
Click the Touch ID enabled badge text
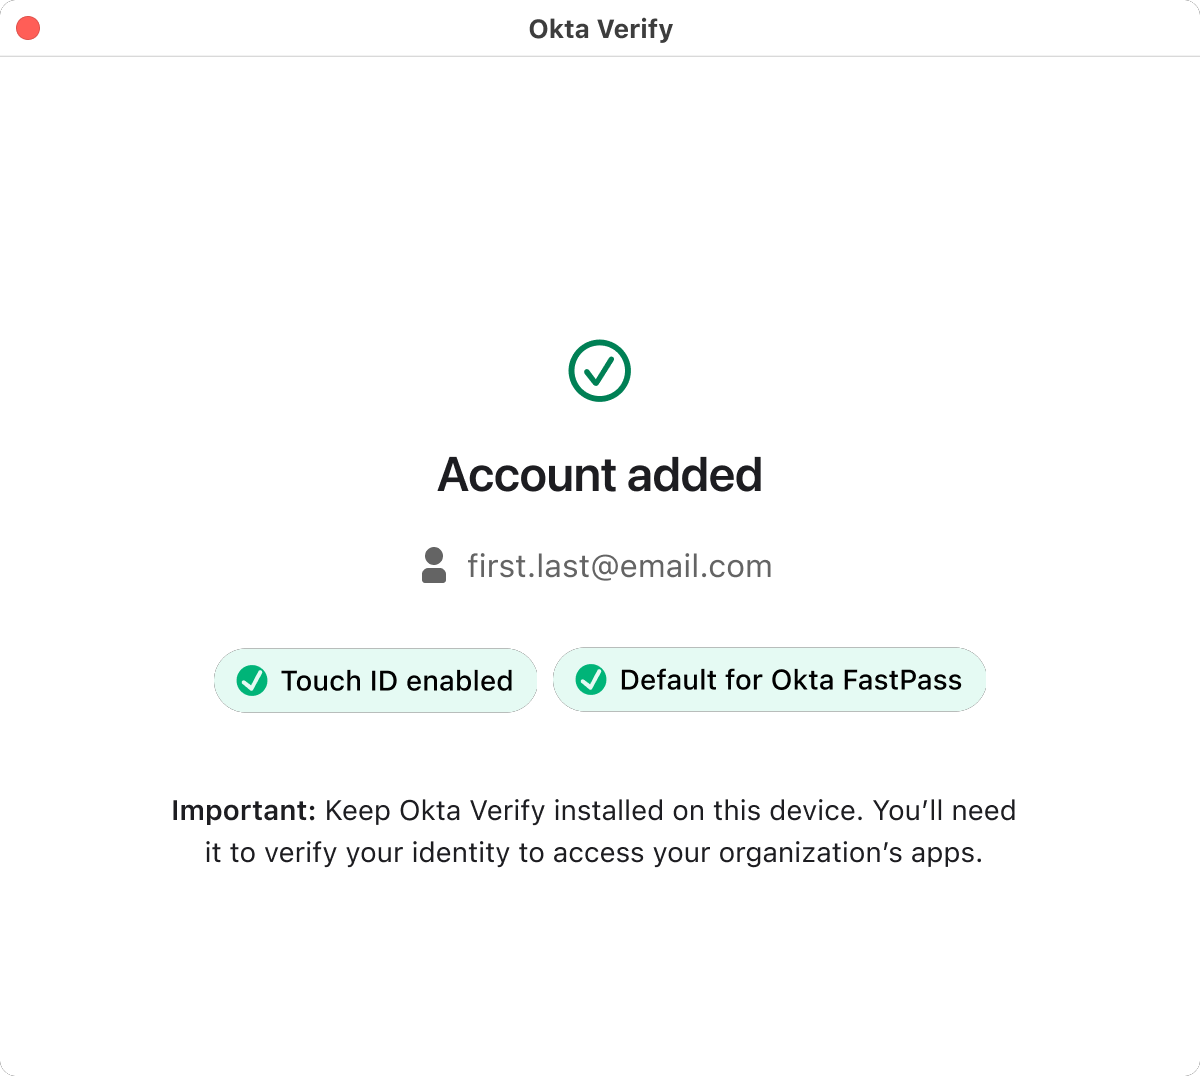396,681
